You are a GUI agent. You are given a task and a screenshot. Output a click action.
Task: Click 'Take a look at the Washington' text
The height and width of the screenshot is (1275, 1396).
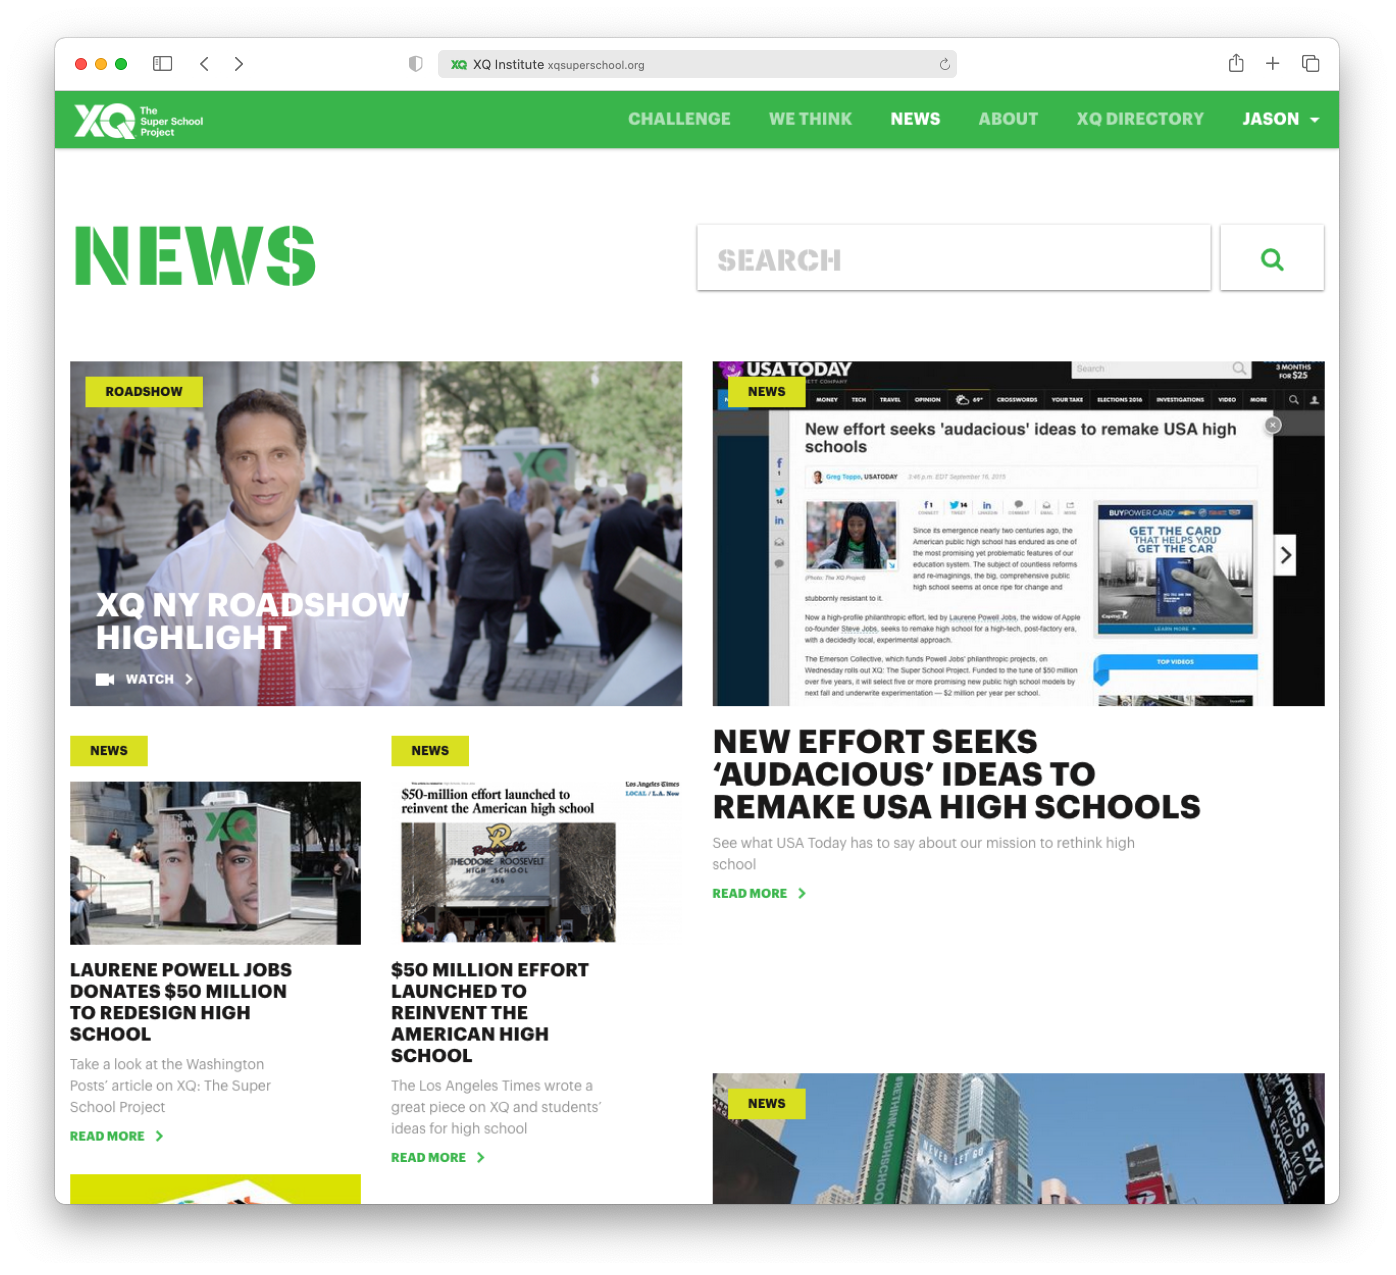coord(167,1064)
